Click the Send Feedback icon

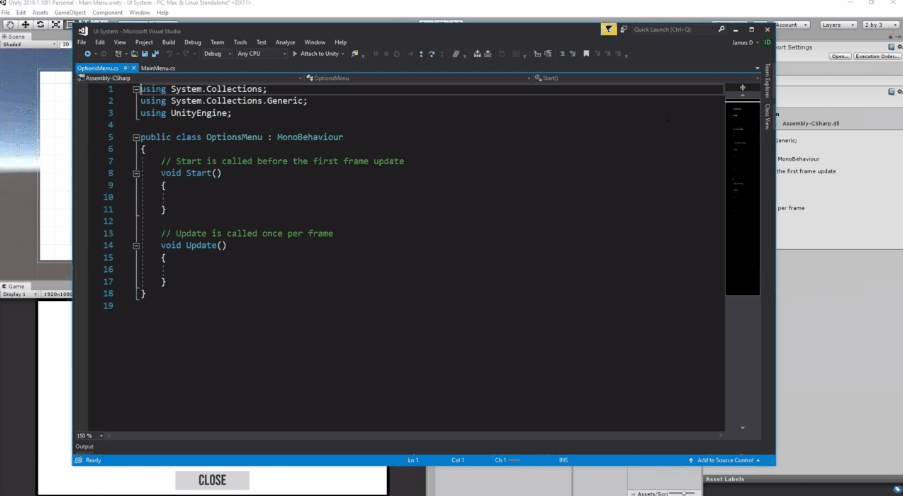click(624, 29)
